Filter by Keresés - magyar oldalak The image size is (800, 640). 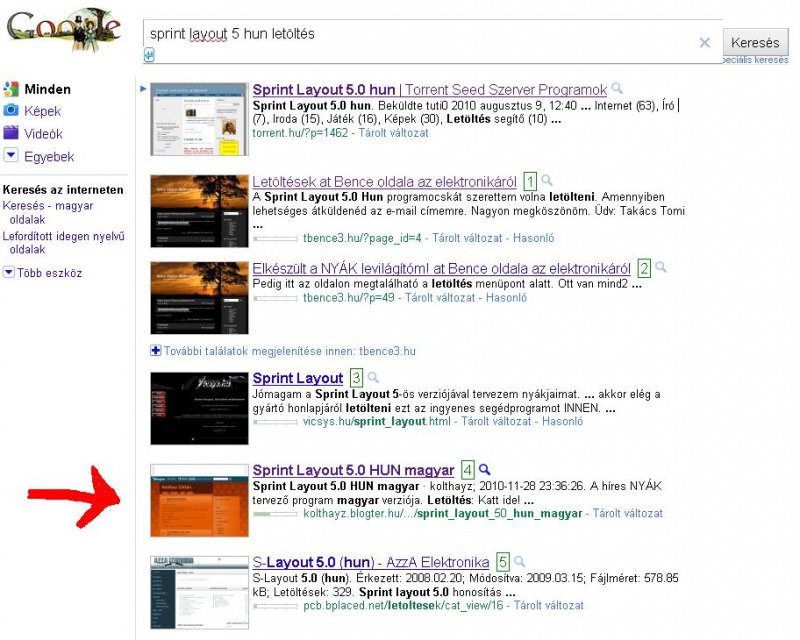click(48, 212)
